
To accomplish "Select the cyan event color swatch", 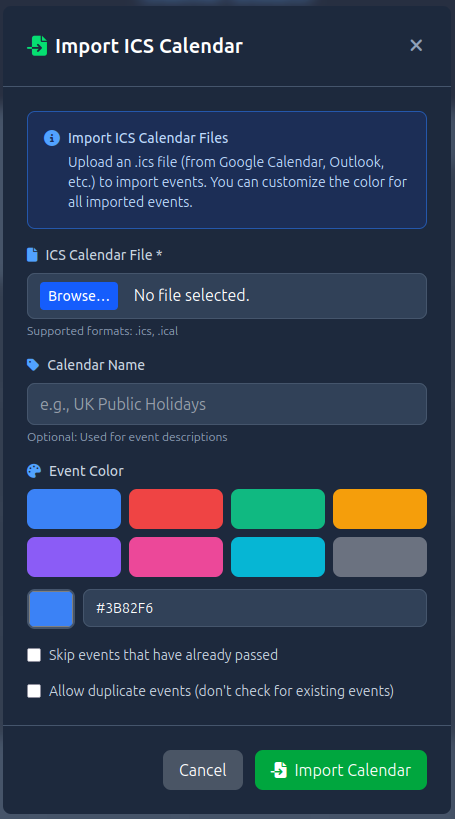I will pos(277,557).
